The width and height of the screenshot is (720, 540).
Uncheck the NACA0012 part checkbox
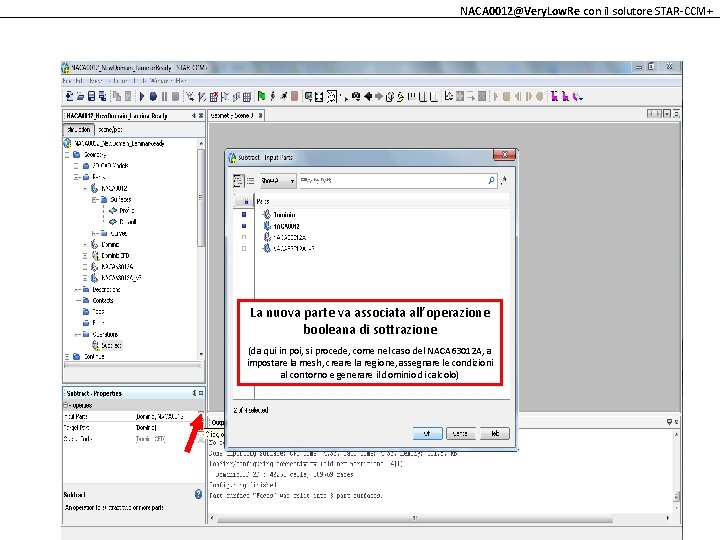tap(244, 226)
